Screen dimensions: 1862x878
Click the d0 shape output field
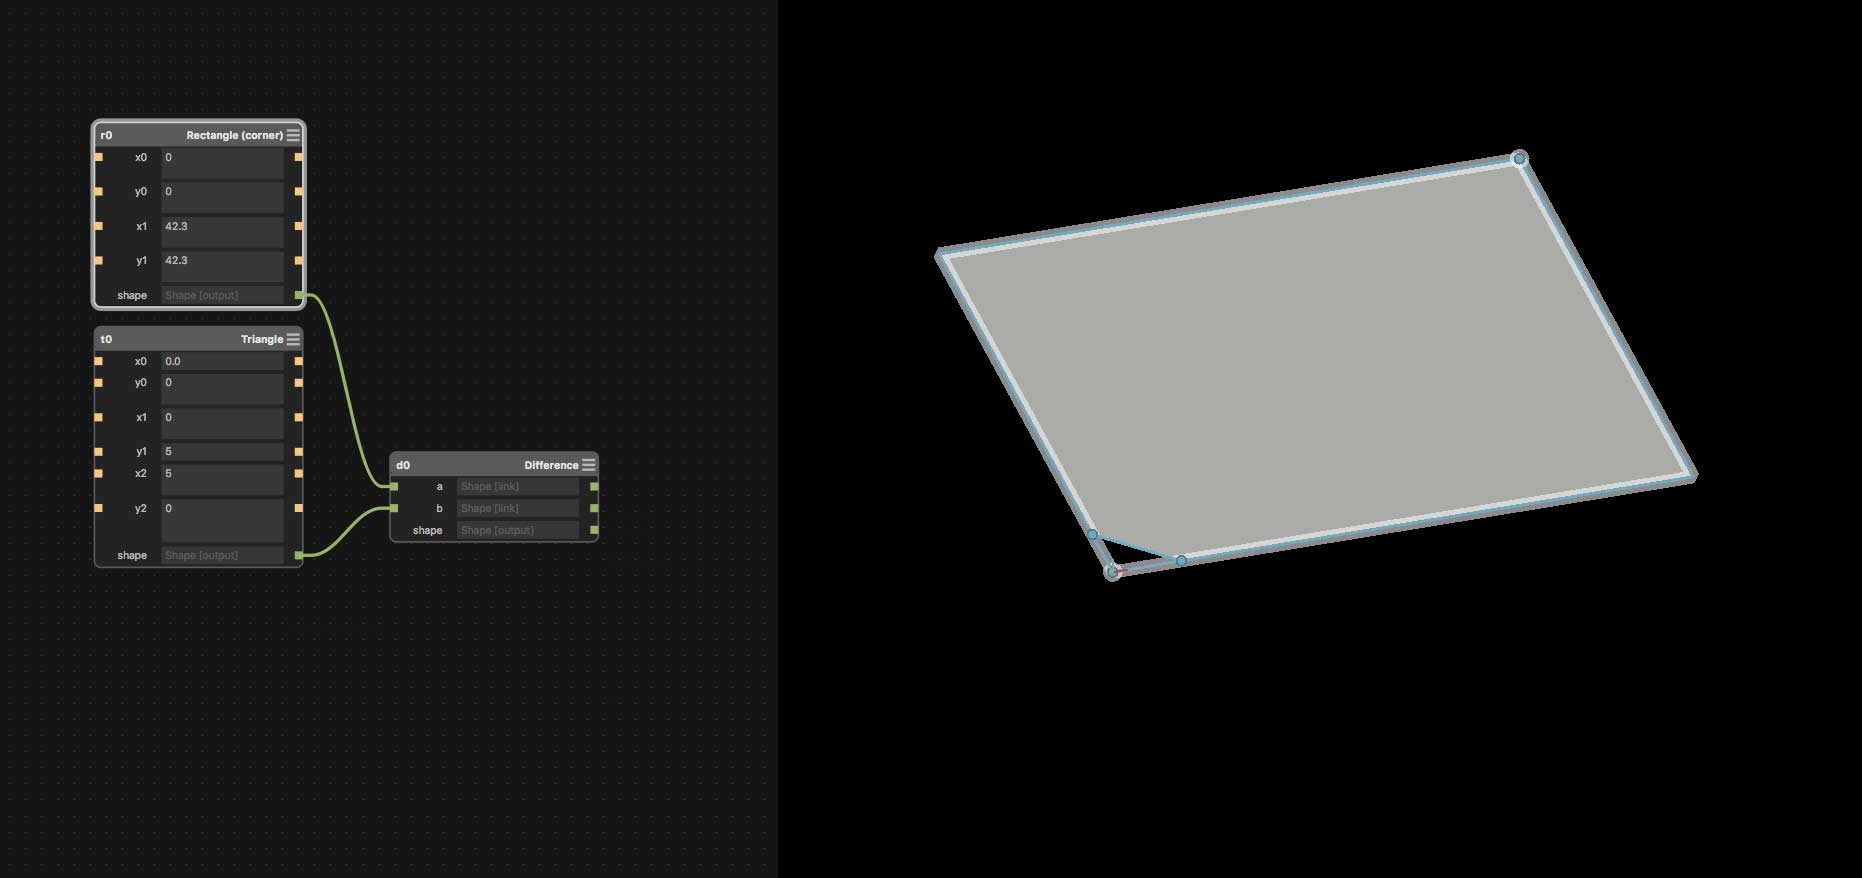point(518,530)
